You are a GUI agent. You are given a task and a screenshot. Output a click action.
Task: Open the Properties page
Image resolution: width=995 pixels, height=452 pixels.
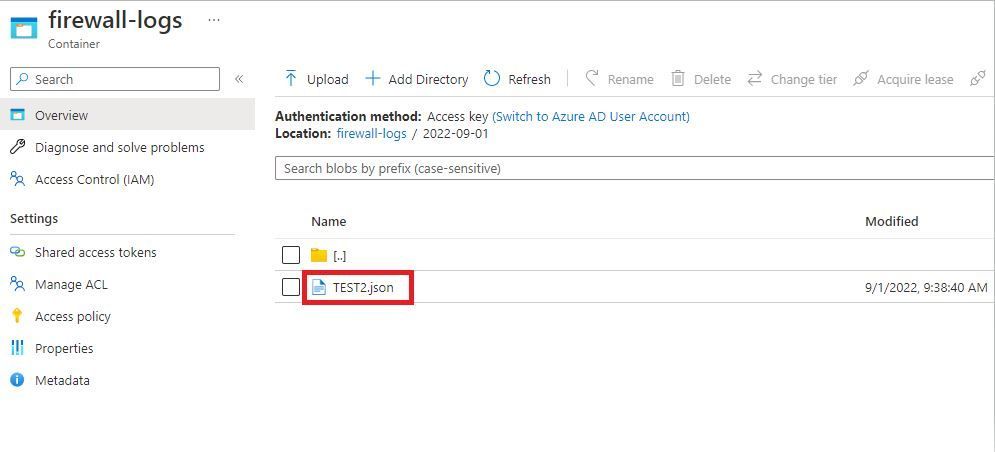click(x=64, y=349)
